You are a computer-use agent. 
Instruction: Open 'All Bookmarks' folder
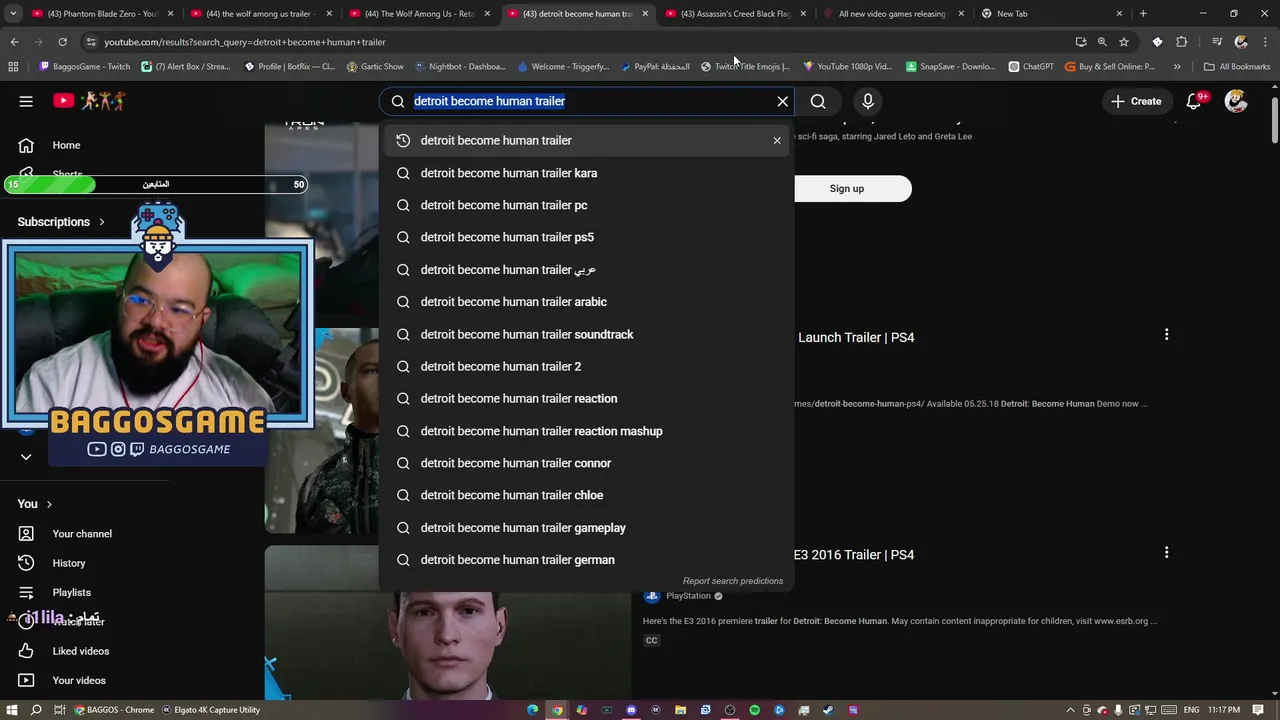pyautogui.click(x=1237, y=67)
